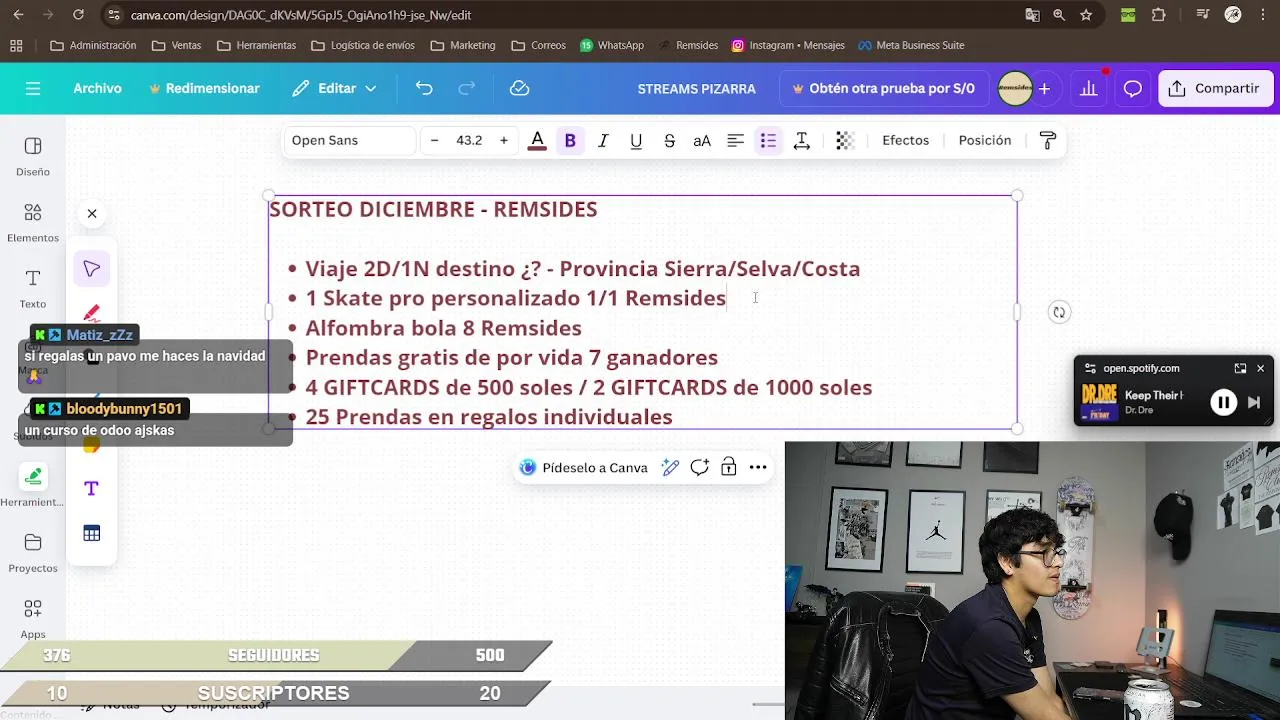Screen dimensions: 1280x720
Task: Lock the selected text element
Action: pos(729,467)
